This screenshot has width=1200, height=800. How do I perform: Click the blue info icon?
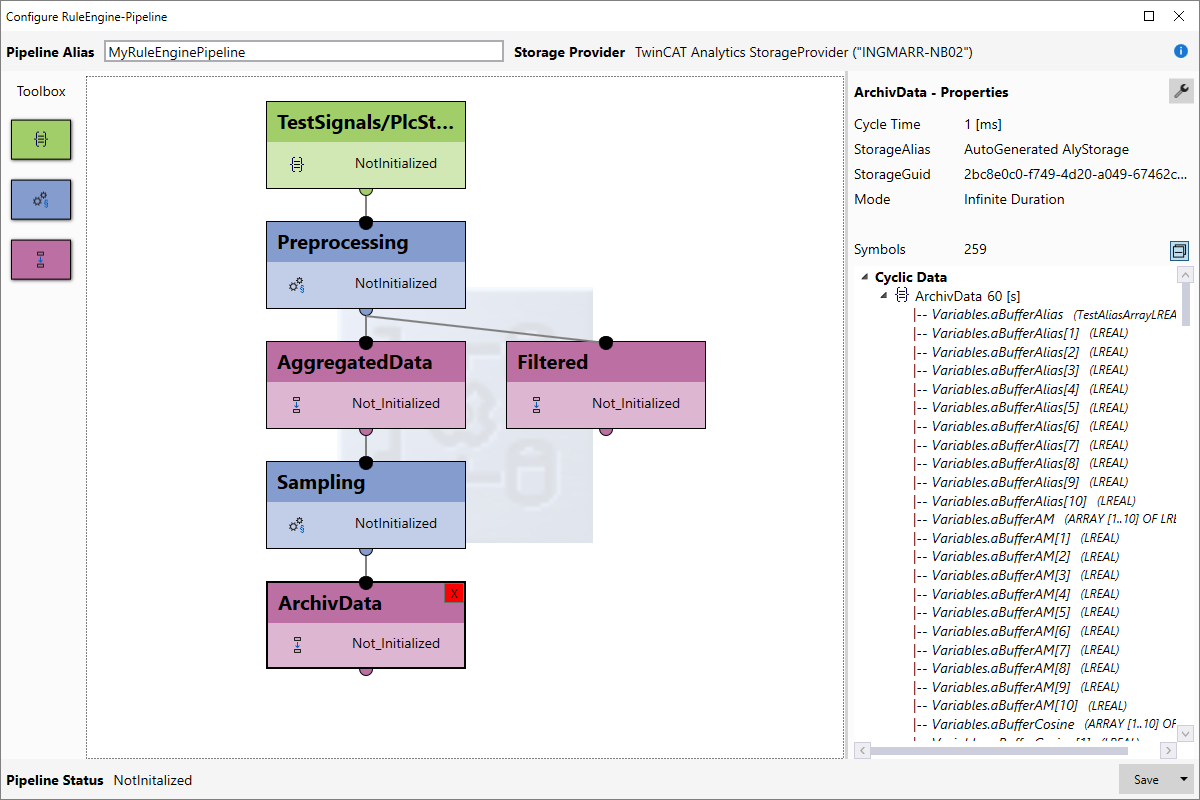[x=1181, y=51]
